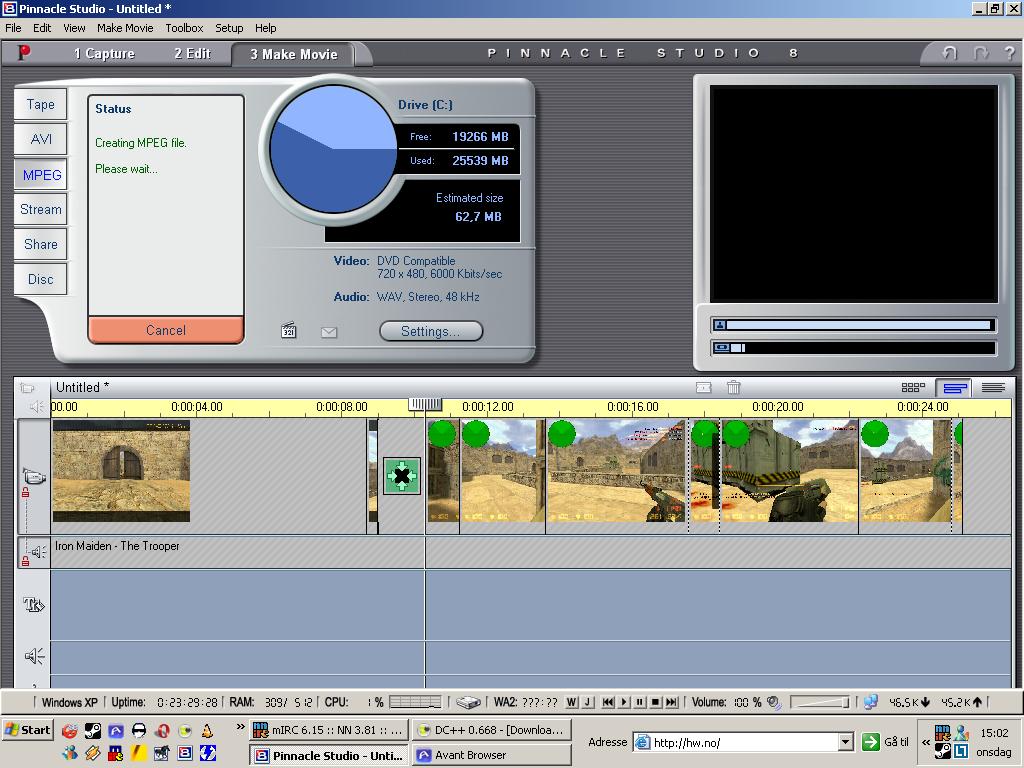Click the Help question mark icon
Screen dimensions: 1024x768
coord(1010,53)
